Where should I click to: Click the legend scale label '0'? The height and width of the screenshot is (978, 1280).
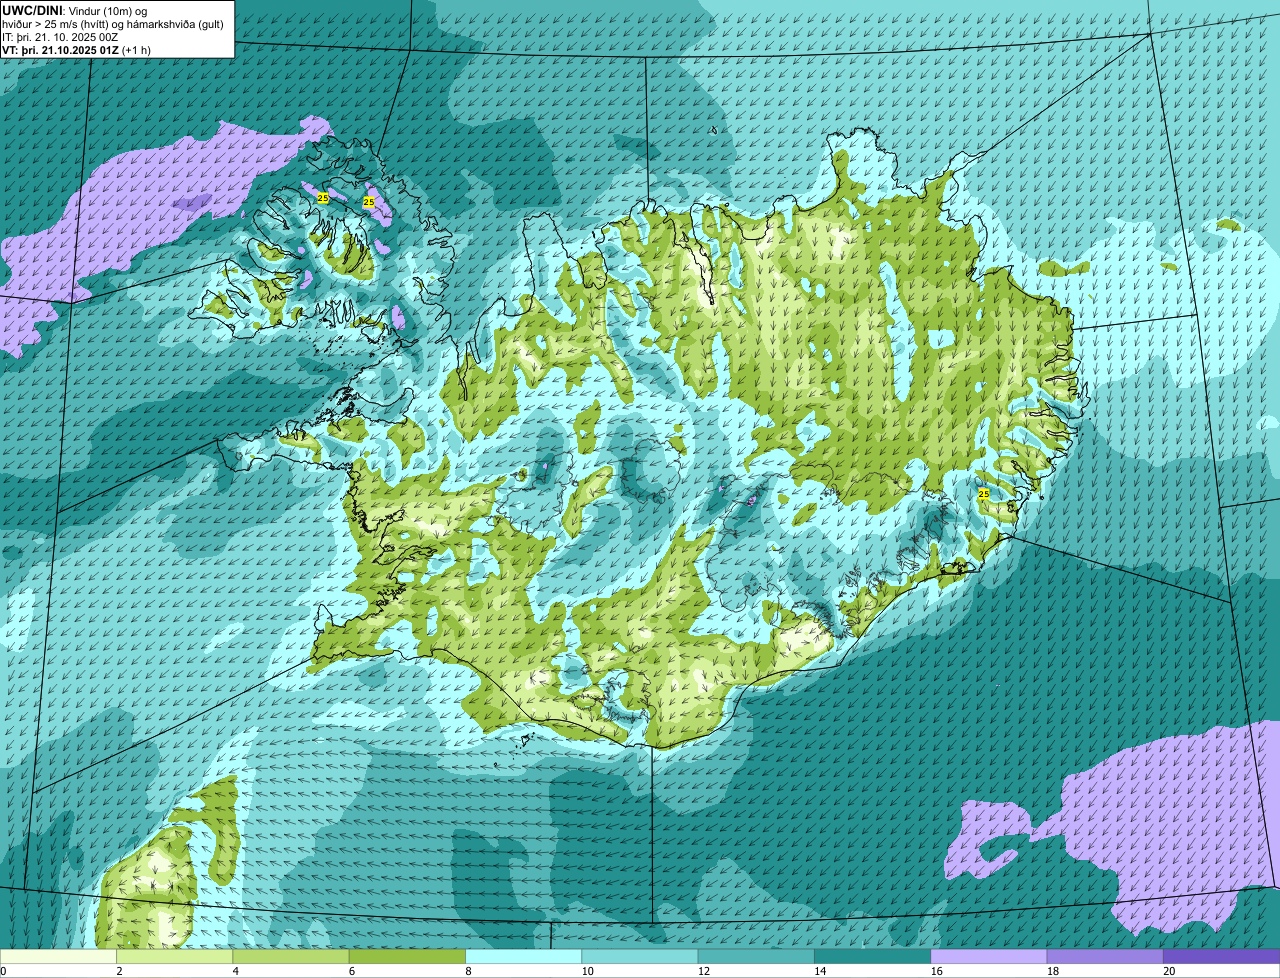[x=3, y=971]
